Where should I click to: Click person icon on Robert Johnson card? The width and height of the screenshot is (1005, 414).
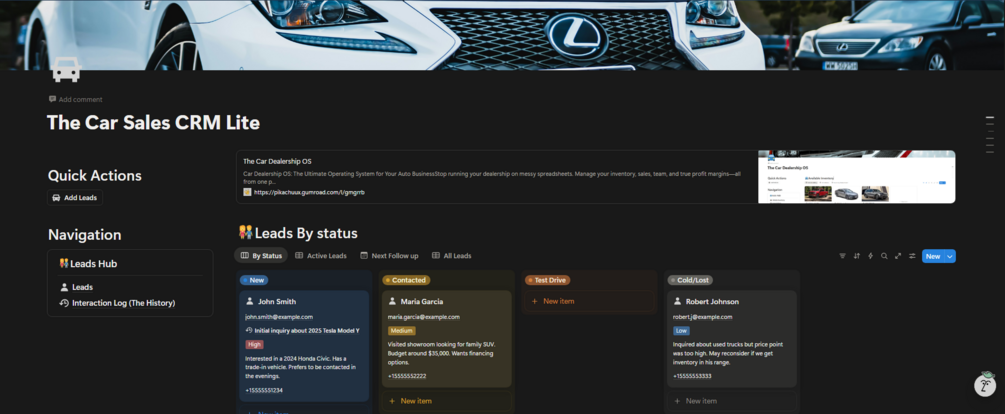(677, 301)
